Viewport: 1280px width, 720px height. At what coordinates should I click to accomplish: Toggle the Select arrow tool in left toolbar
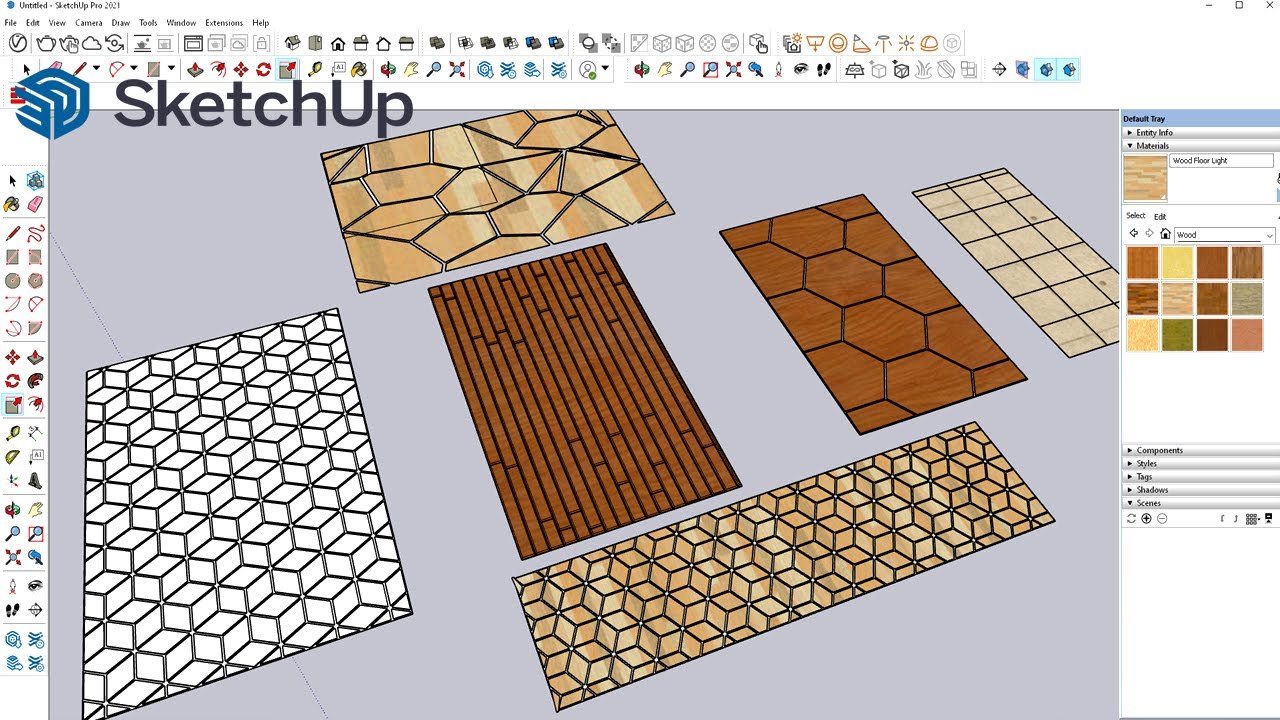point(13,180)
